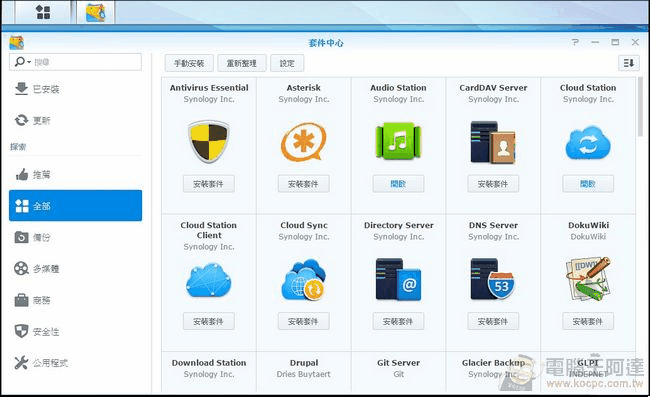Open the DokuWiki pencil icon
This screenshot has height=397, width=650.
point(588,278)
